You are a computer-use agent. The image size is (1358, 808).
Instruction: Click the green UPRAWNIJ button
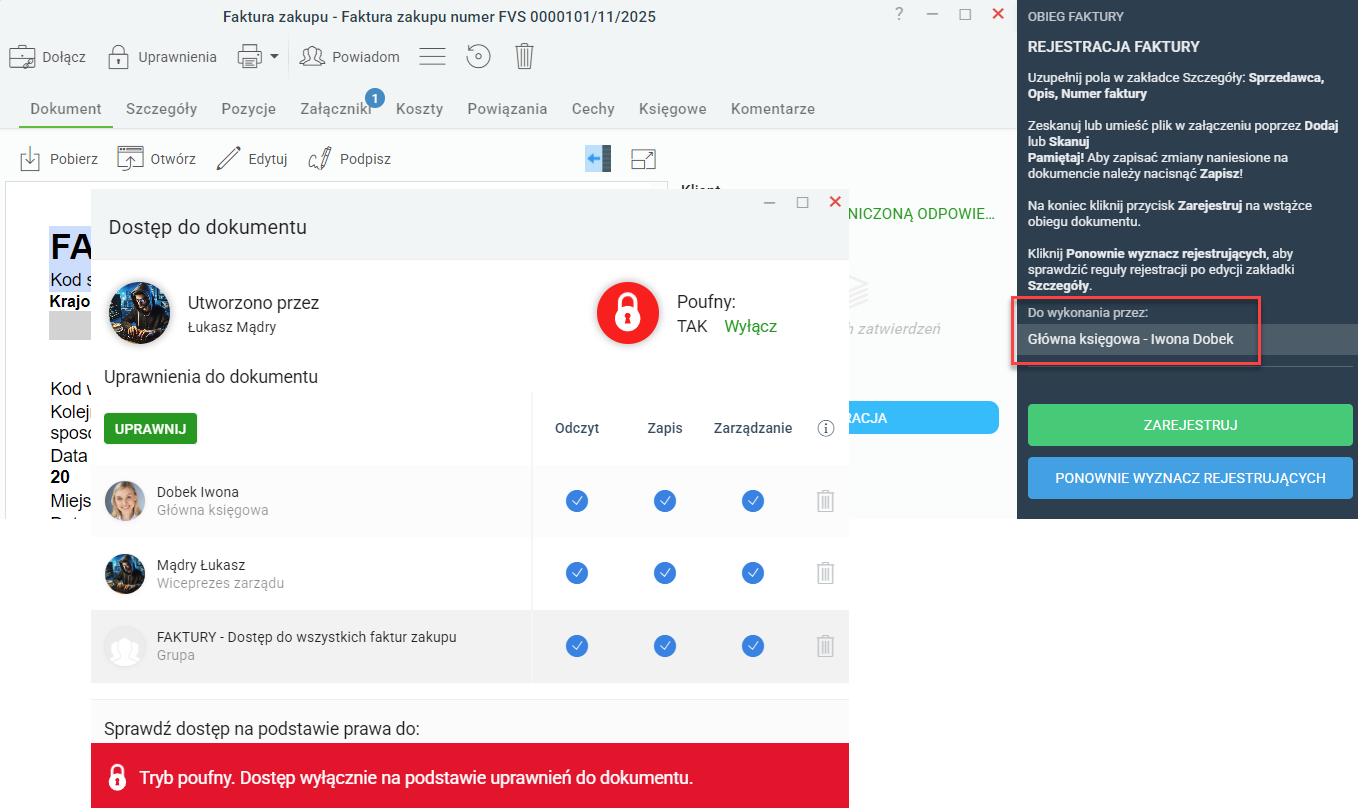[x=151, y=428]
